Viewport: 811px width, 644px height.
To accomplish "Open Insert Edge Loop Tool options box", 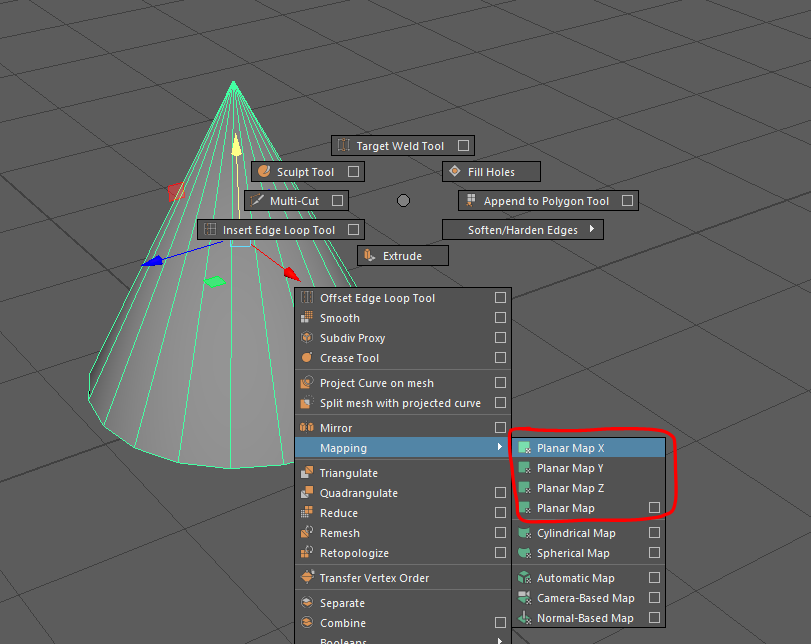I will 353,229.
